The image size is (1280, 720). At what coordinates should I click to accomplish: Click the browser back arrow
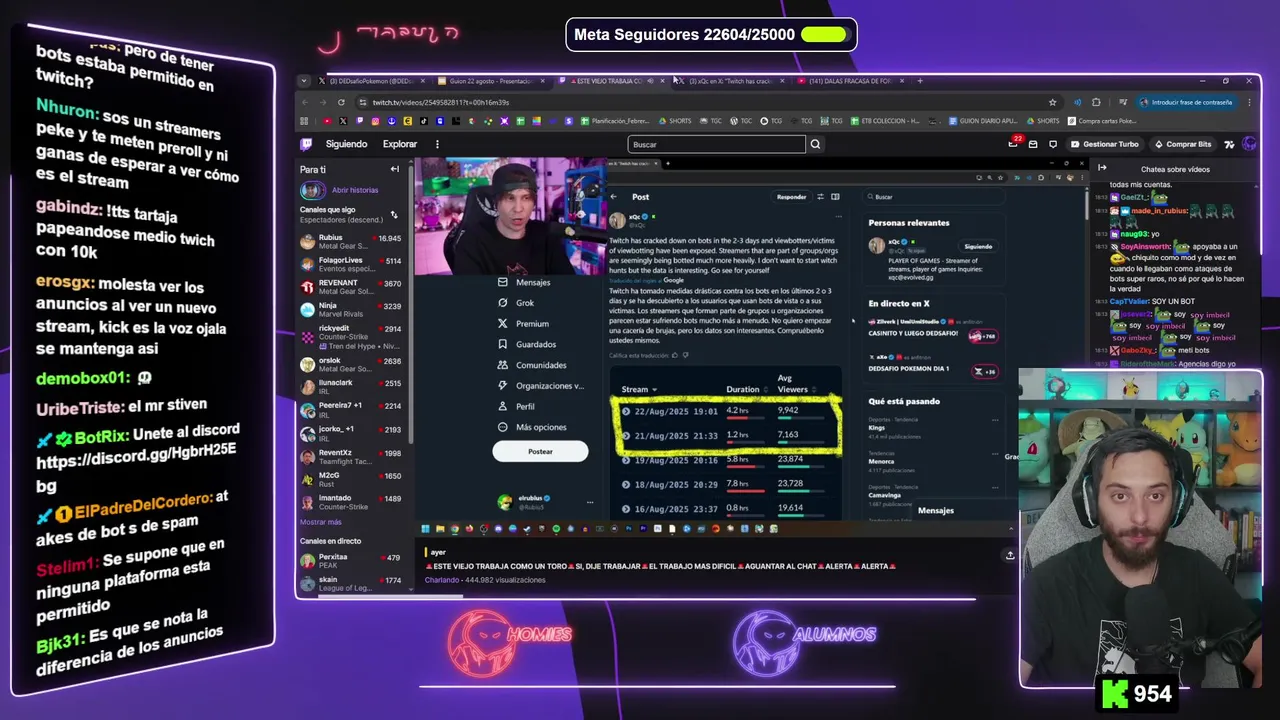[x=306, y=102]
